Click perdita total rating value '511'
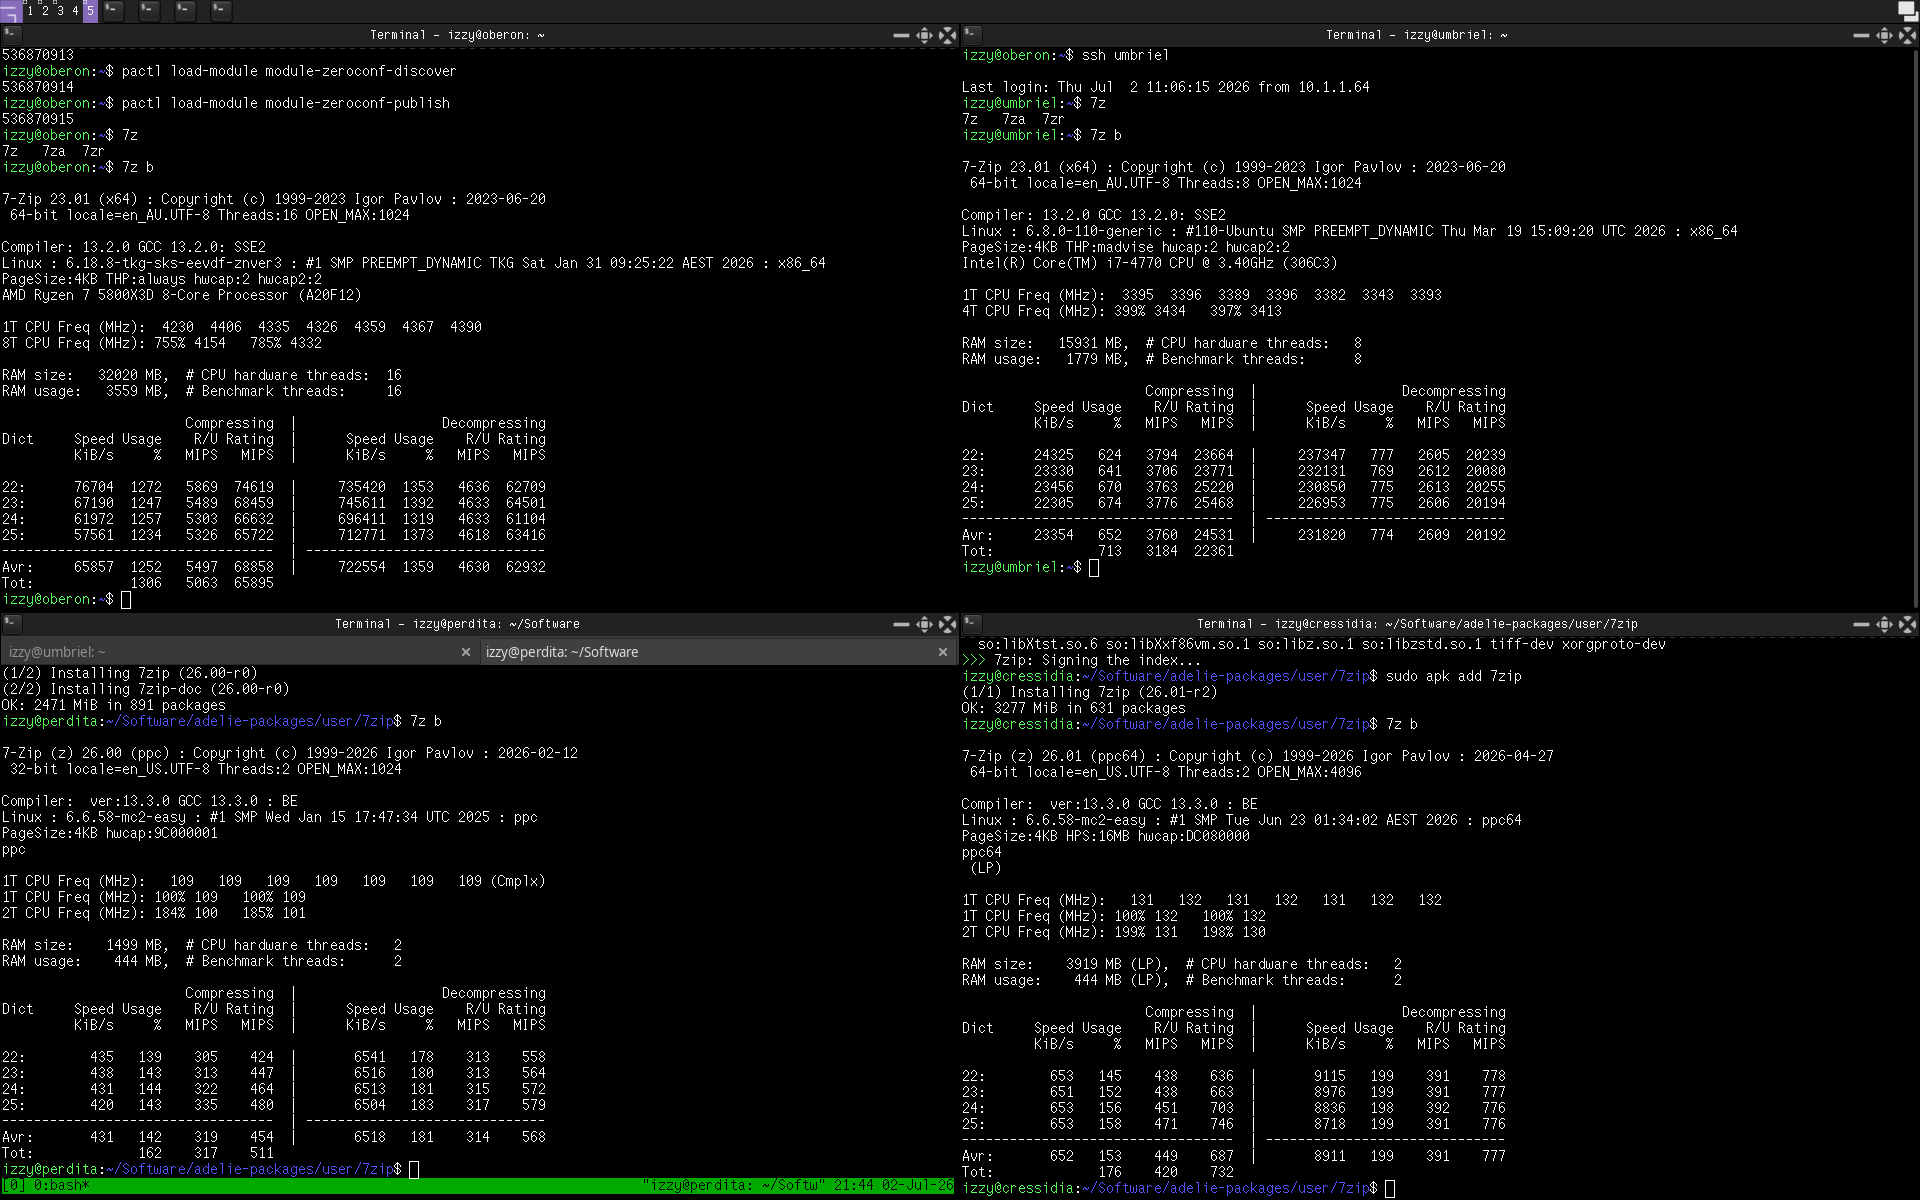The image size is (1920, 1200). pyautogui.click(x=262, y=1153)
